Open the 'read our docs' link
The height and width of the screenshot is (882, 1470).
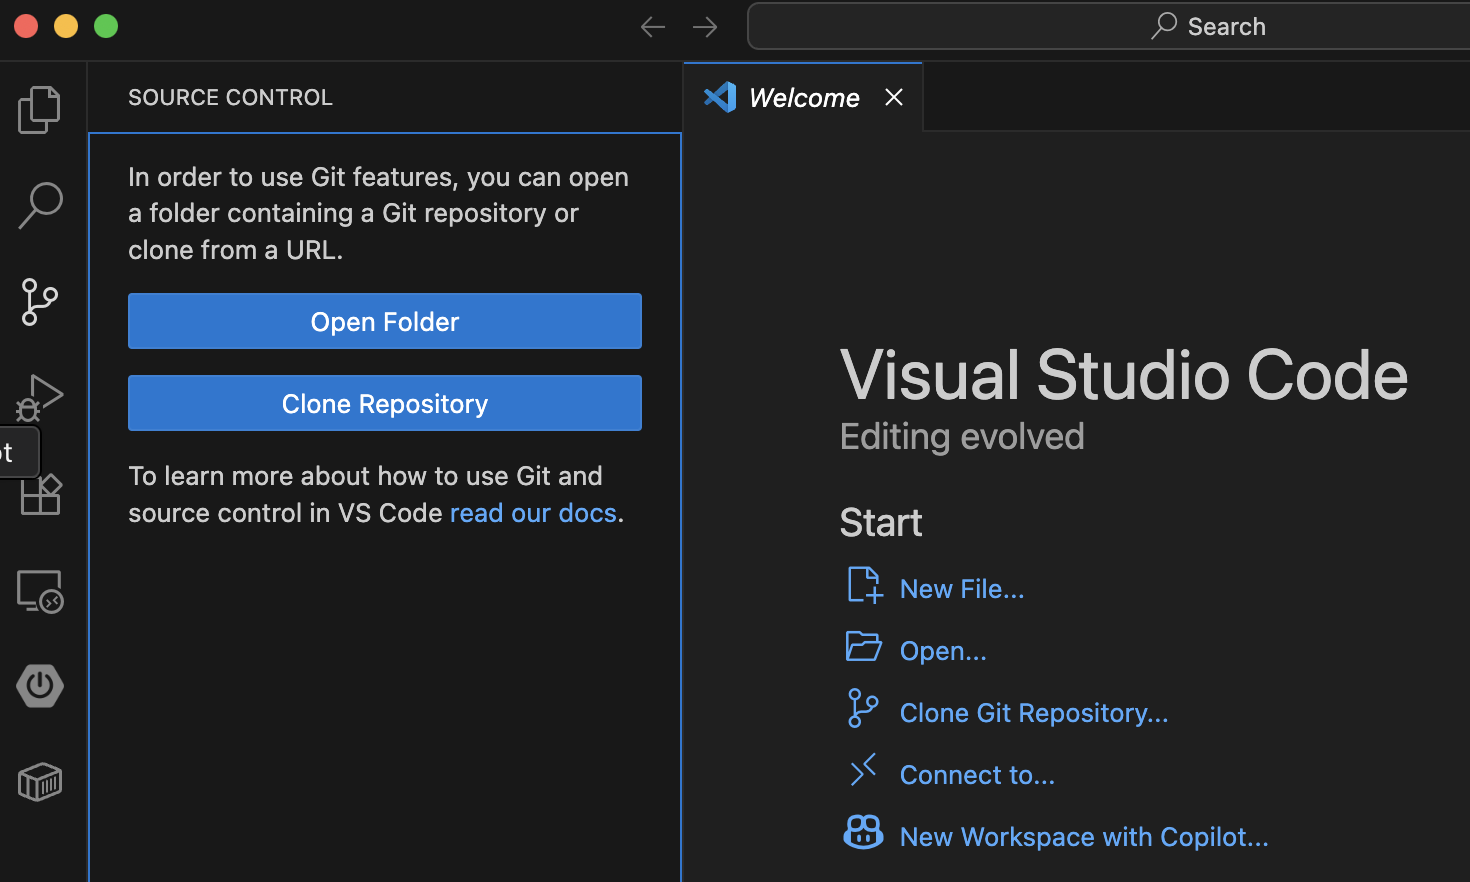click(533, 513)
